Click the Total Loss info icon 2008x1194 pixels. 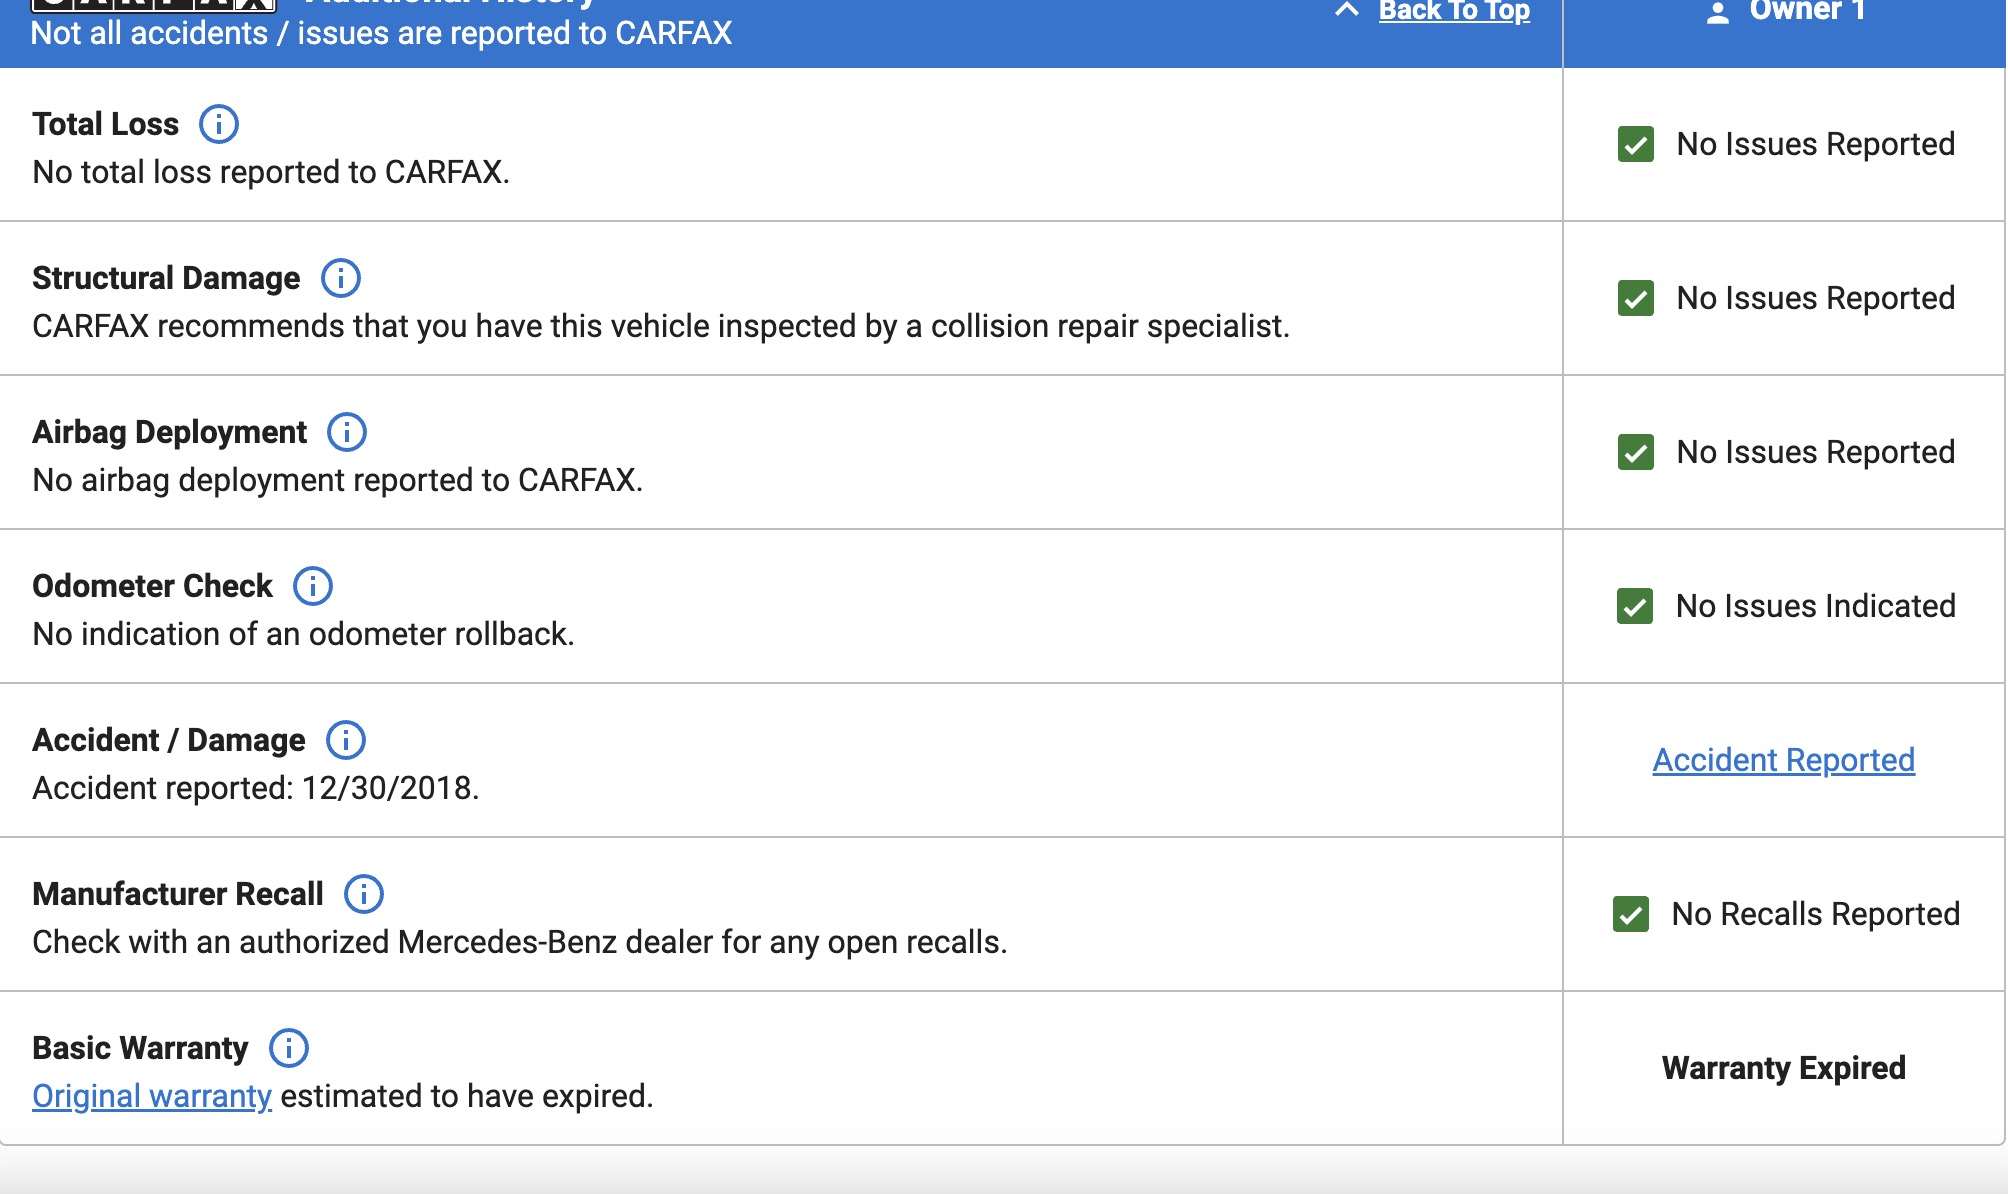[x=219, y=124]
